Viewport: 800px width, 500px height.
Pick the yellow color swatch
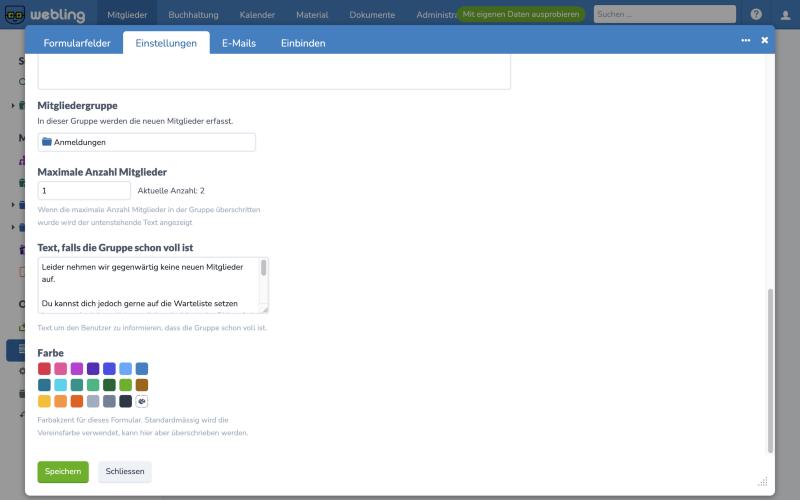click(44, 401)
